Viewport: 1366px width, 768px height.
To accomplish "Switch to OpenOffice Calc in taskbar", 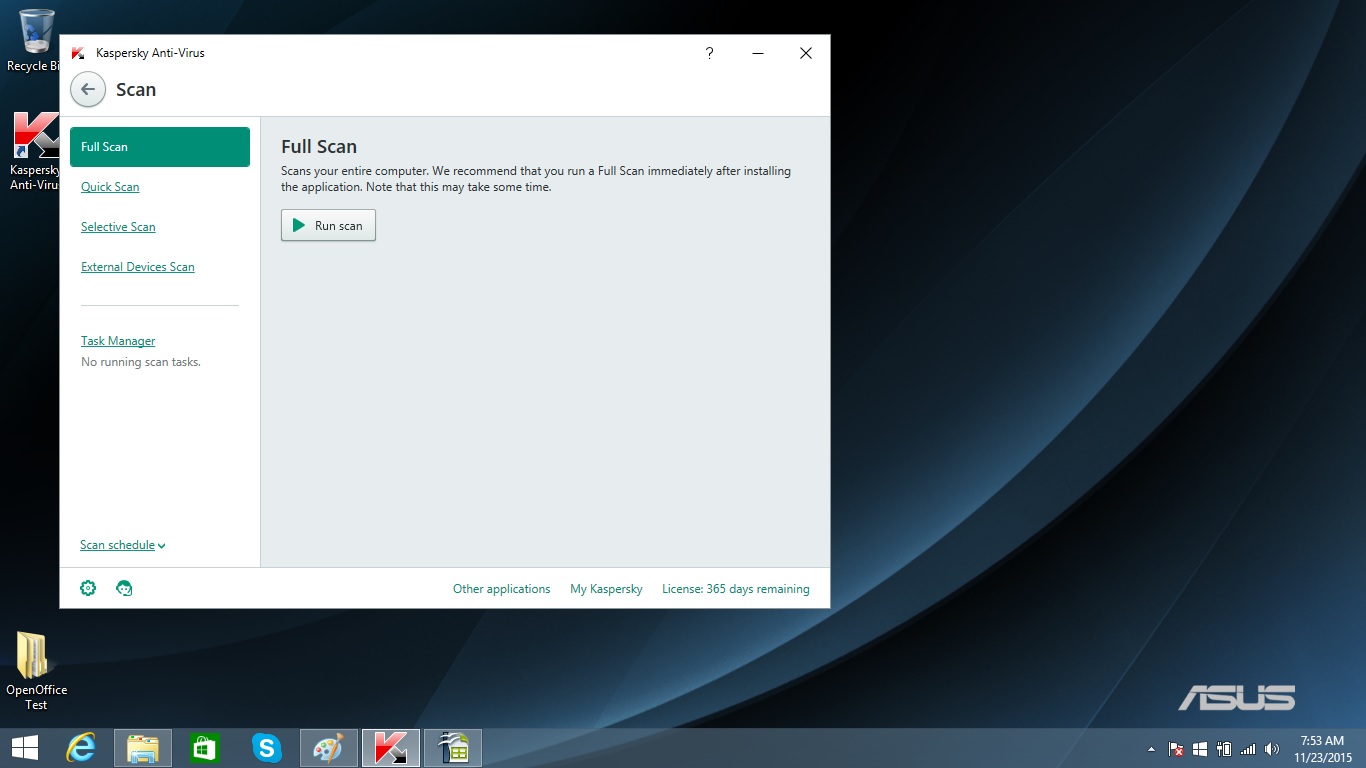I will click(x=453, y=748).
